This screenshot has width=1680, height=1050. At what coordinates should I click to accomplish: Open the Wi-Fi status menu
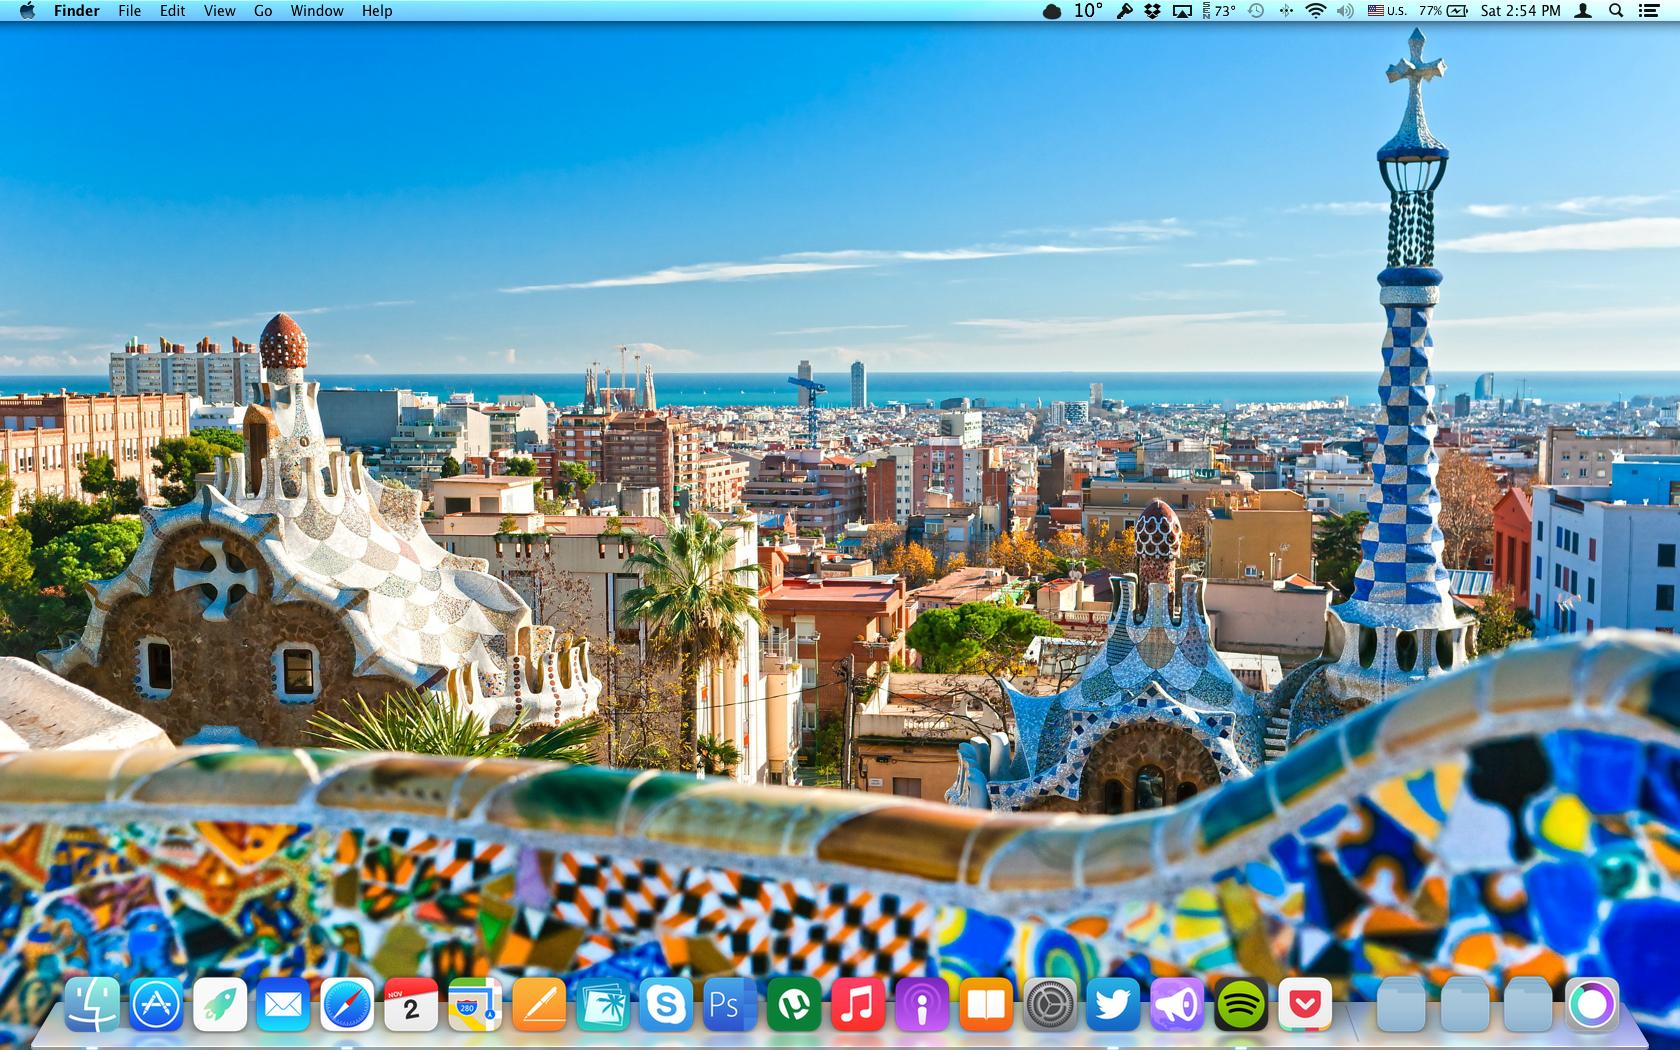pos(1316,11)
